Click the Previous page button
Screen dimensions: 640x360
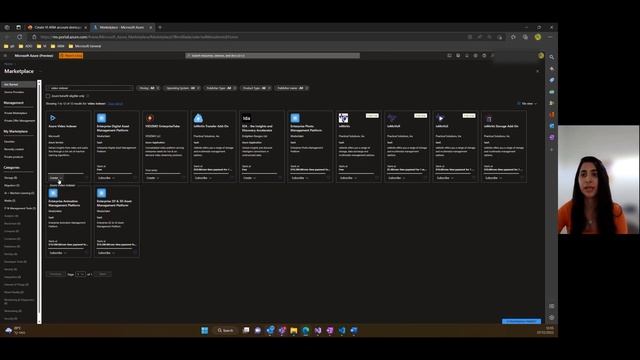pyautogui.click(x=56, y=274)
